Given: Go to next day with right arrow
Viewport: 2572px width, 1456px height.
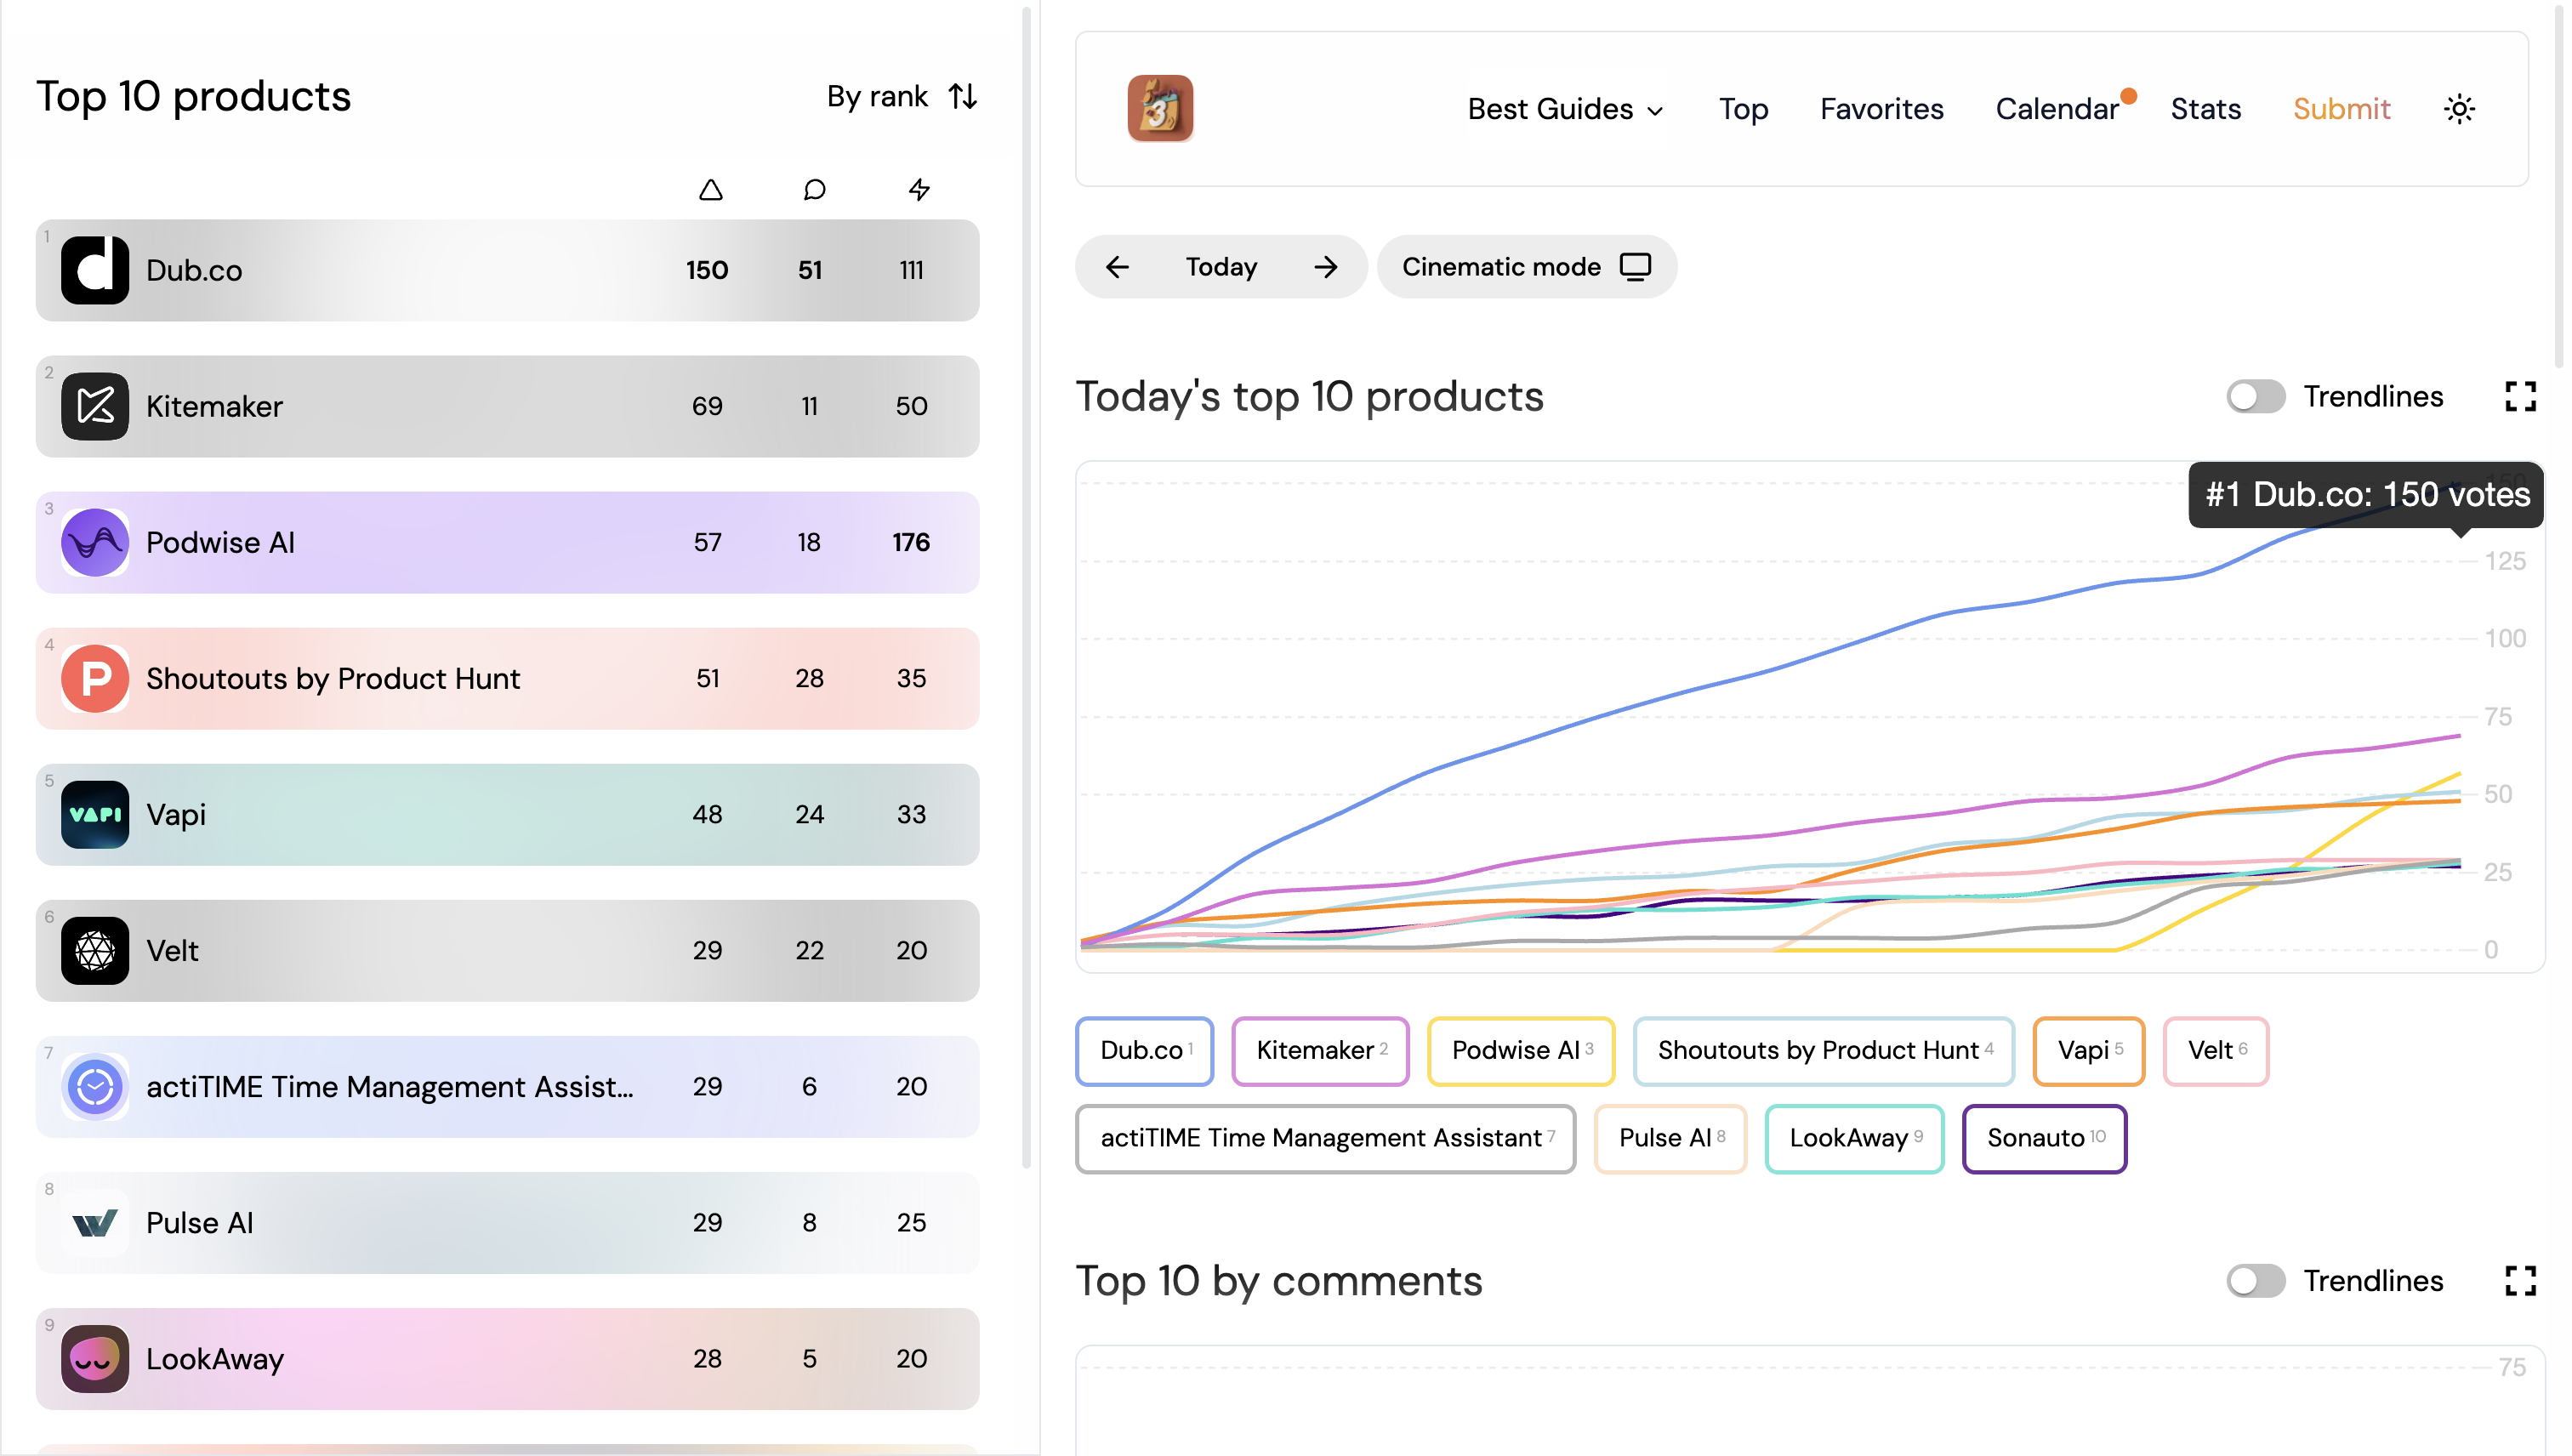Looking at the screenshot, I should (x=1326, y=267).
